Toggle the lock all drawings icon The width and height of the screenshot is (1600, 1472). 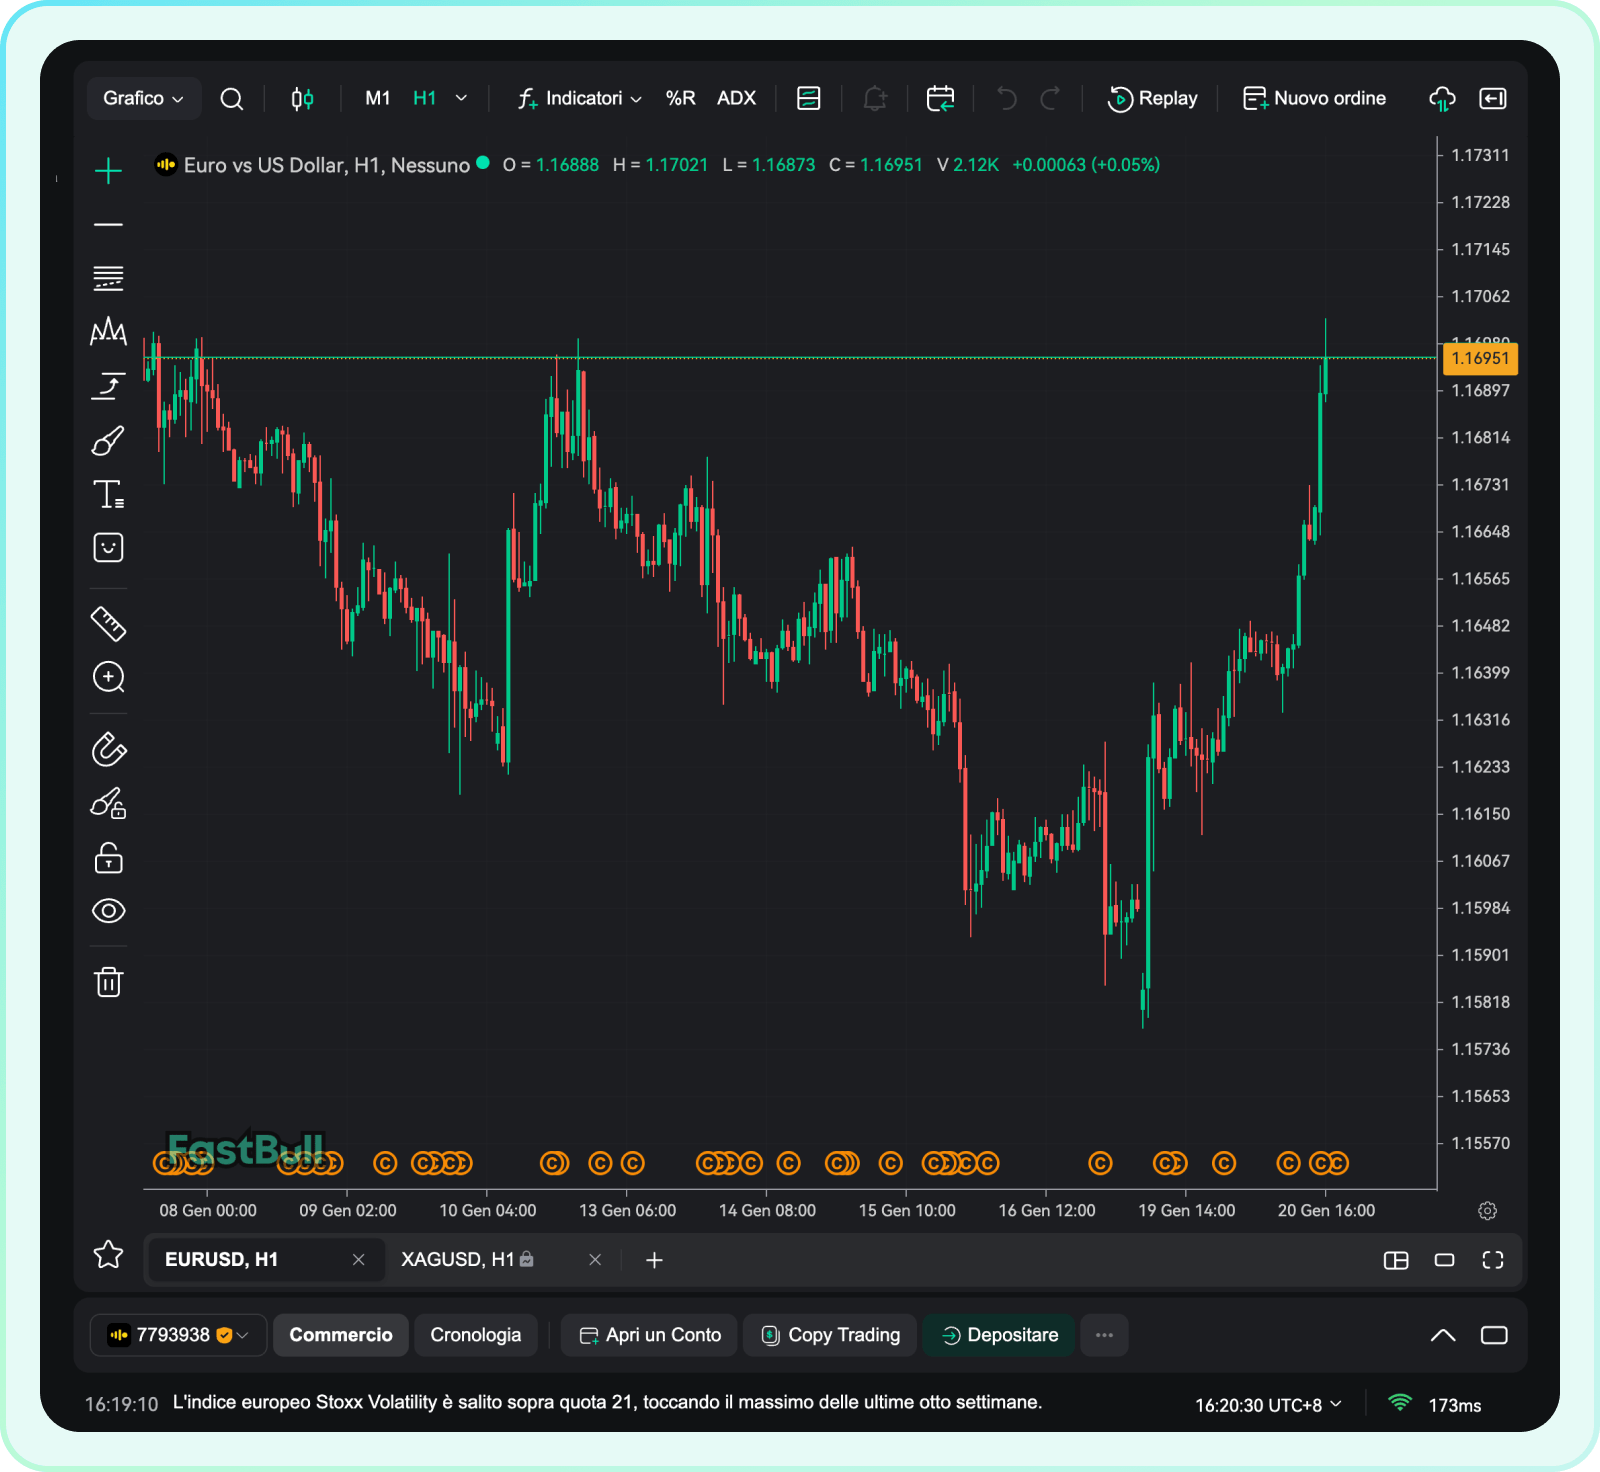pyautogui.click(x=108, y=858)
